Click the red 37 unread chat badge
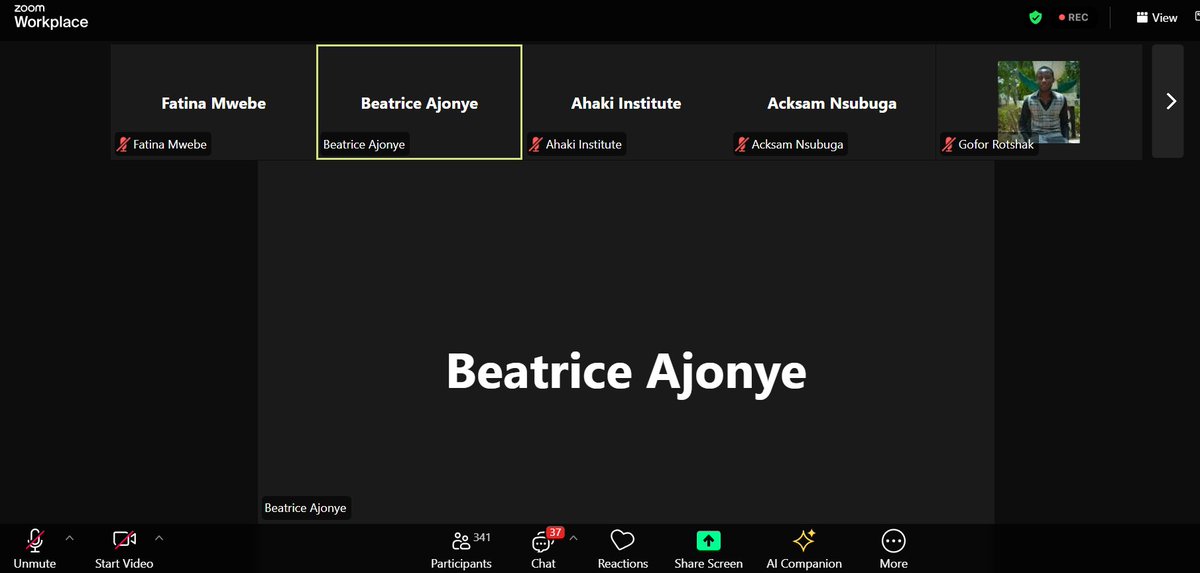This screenshot has height=573, width=1200. 555,532
